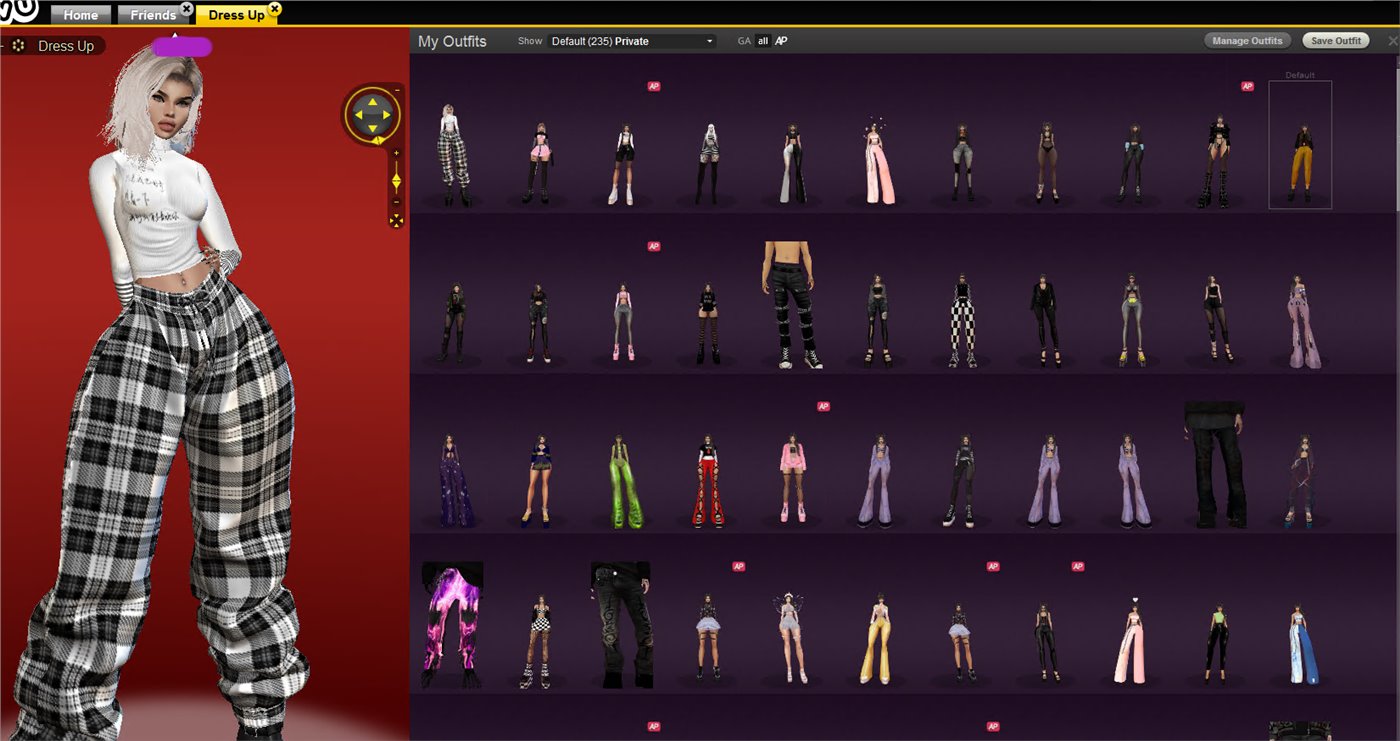Pan camera right with the right arrow
Screen dimensions: 1400x741
(386, 115)
